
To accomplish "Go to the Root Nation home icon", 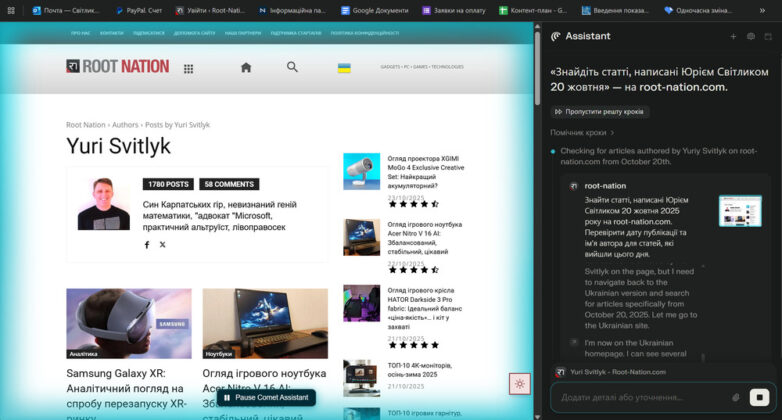I will pos(246,67).
